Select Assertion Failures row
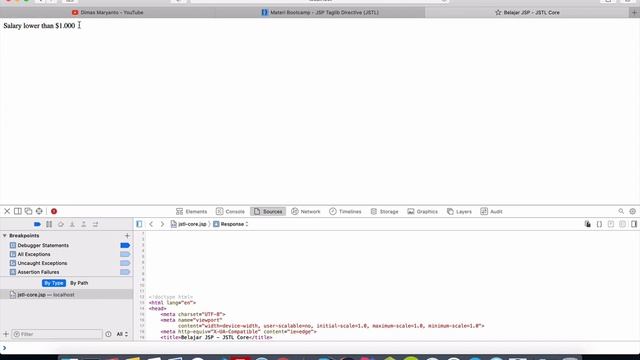The height and width of the screenshot is (360, 640). [66, 272]
